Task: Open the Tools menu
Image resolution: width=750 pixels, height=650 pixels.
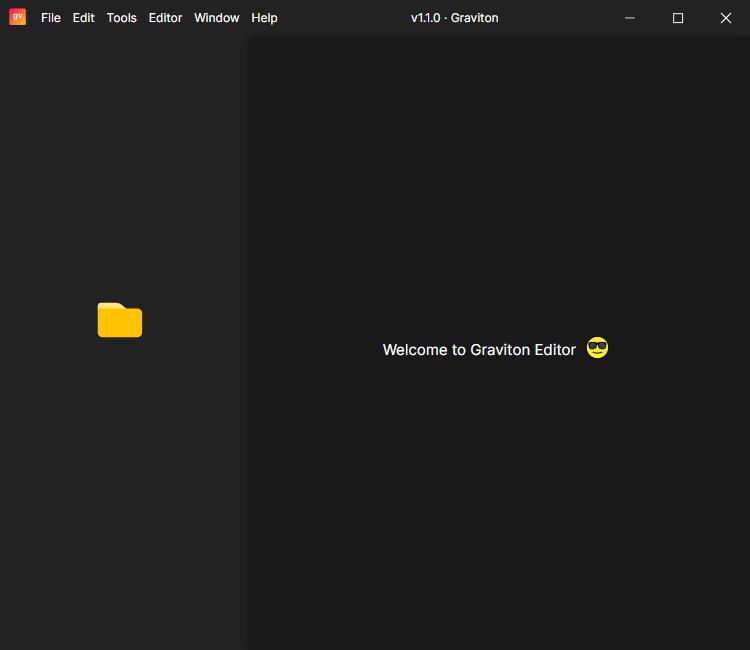Action: (x=121, y=18)
